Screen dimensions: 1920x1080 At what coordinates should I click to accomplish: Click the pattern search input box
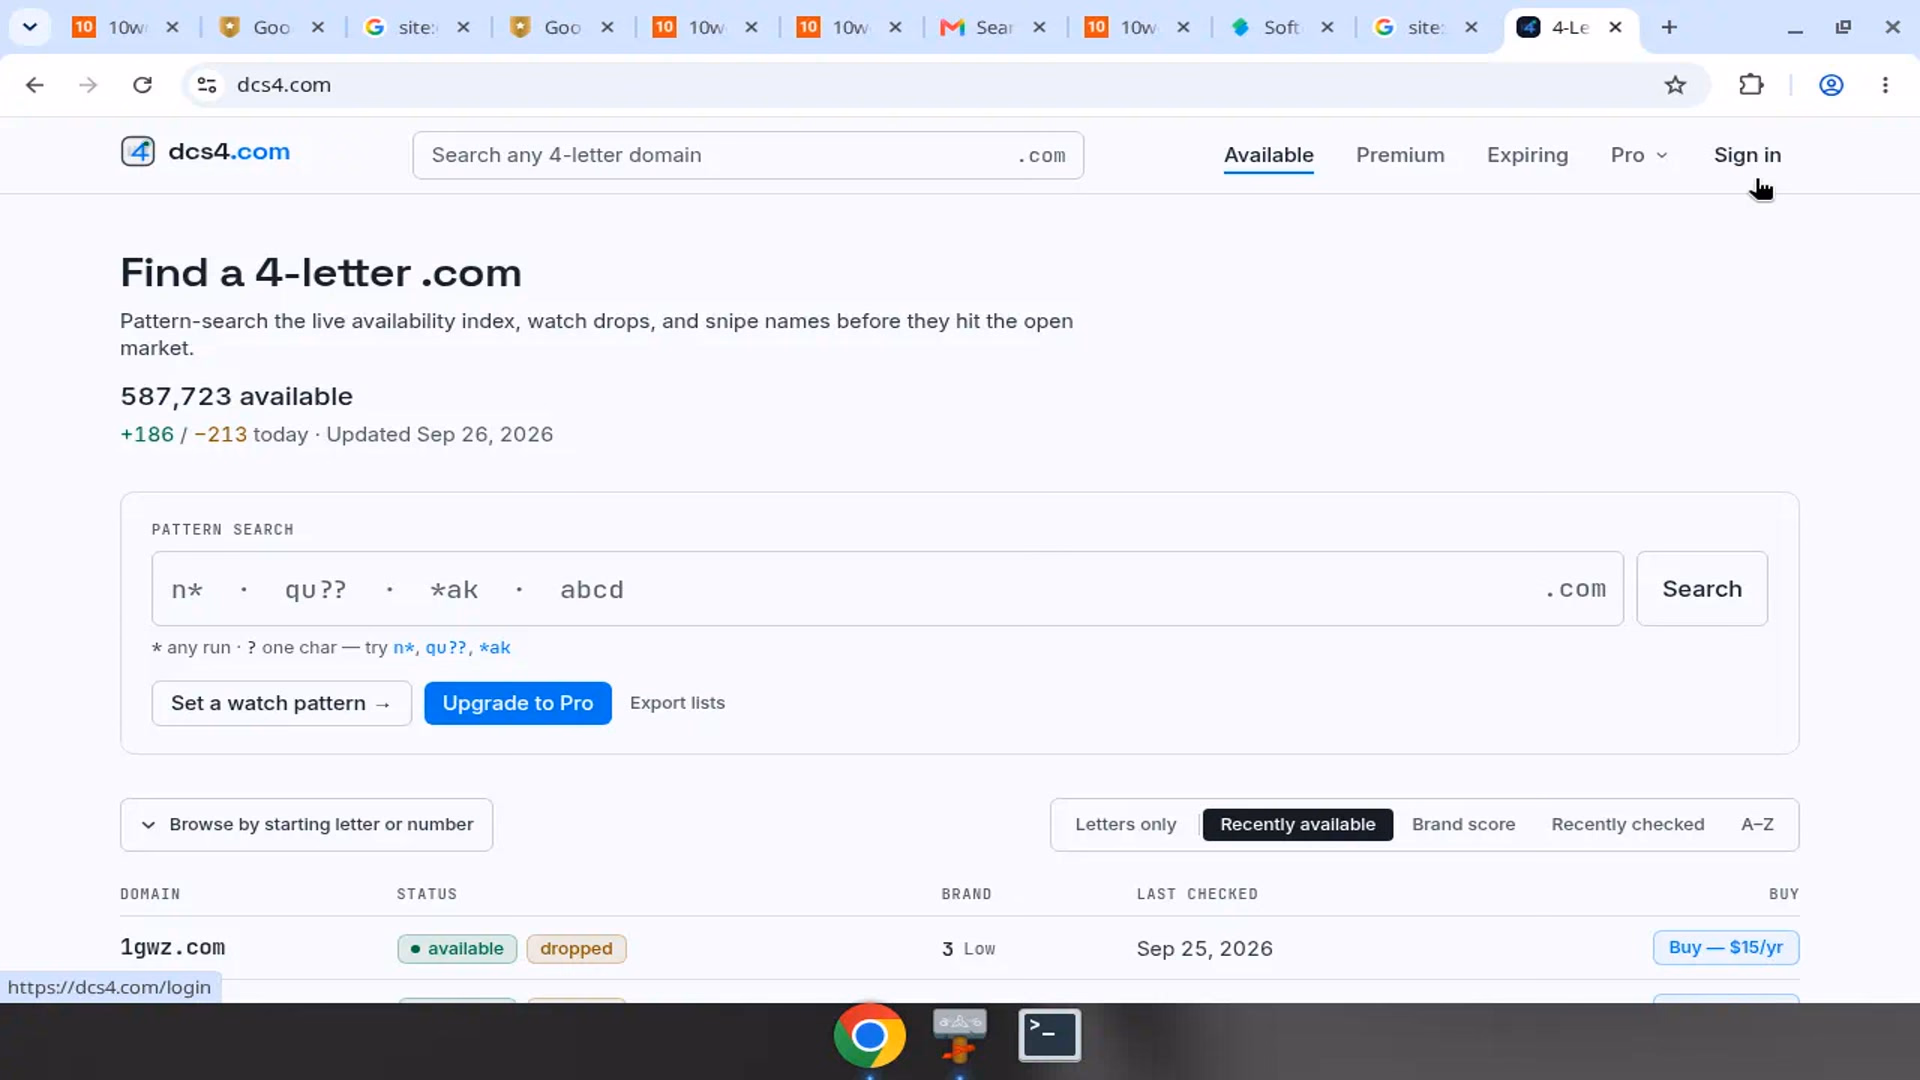click(887, 589)
